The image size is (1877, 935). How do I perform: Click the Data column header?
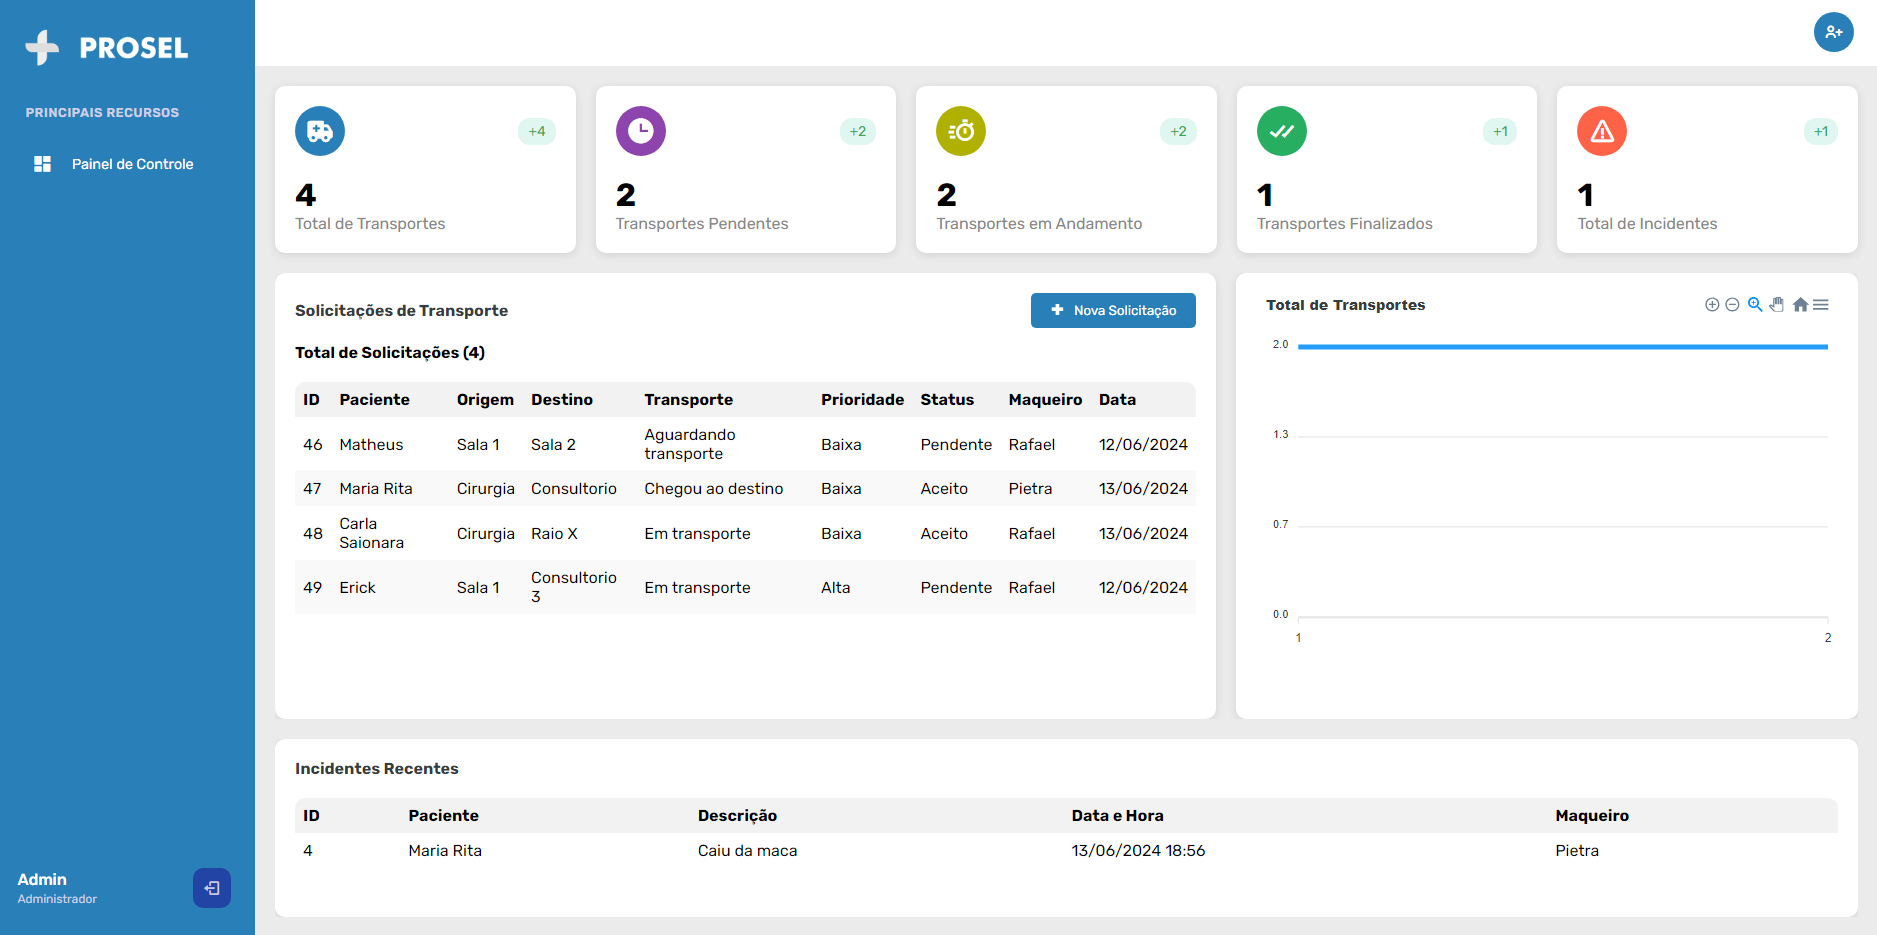[x=1117, y=400]
